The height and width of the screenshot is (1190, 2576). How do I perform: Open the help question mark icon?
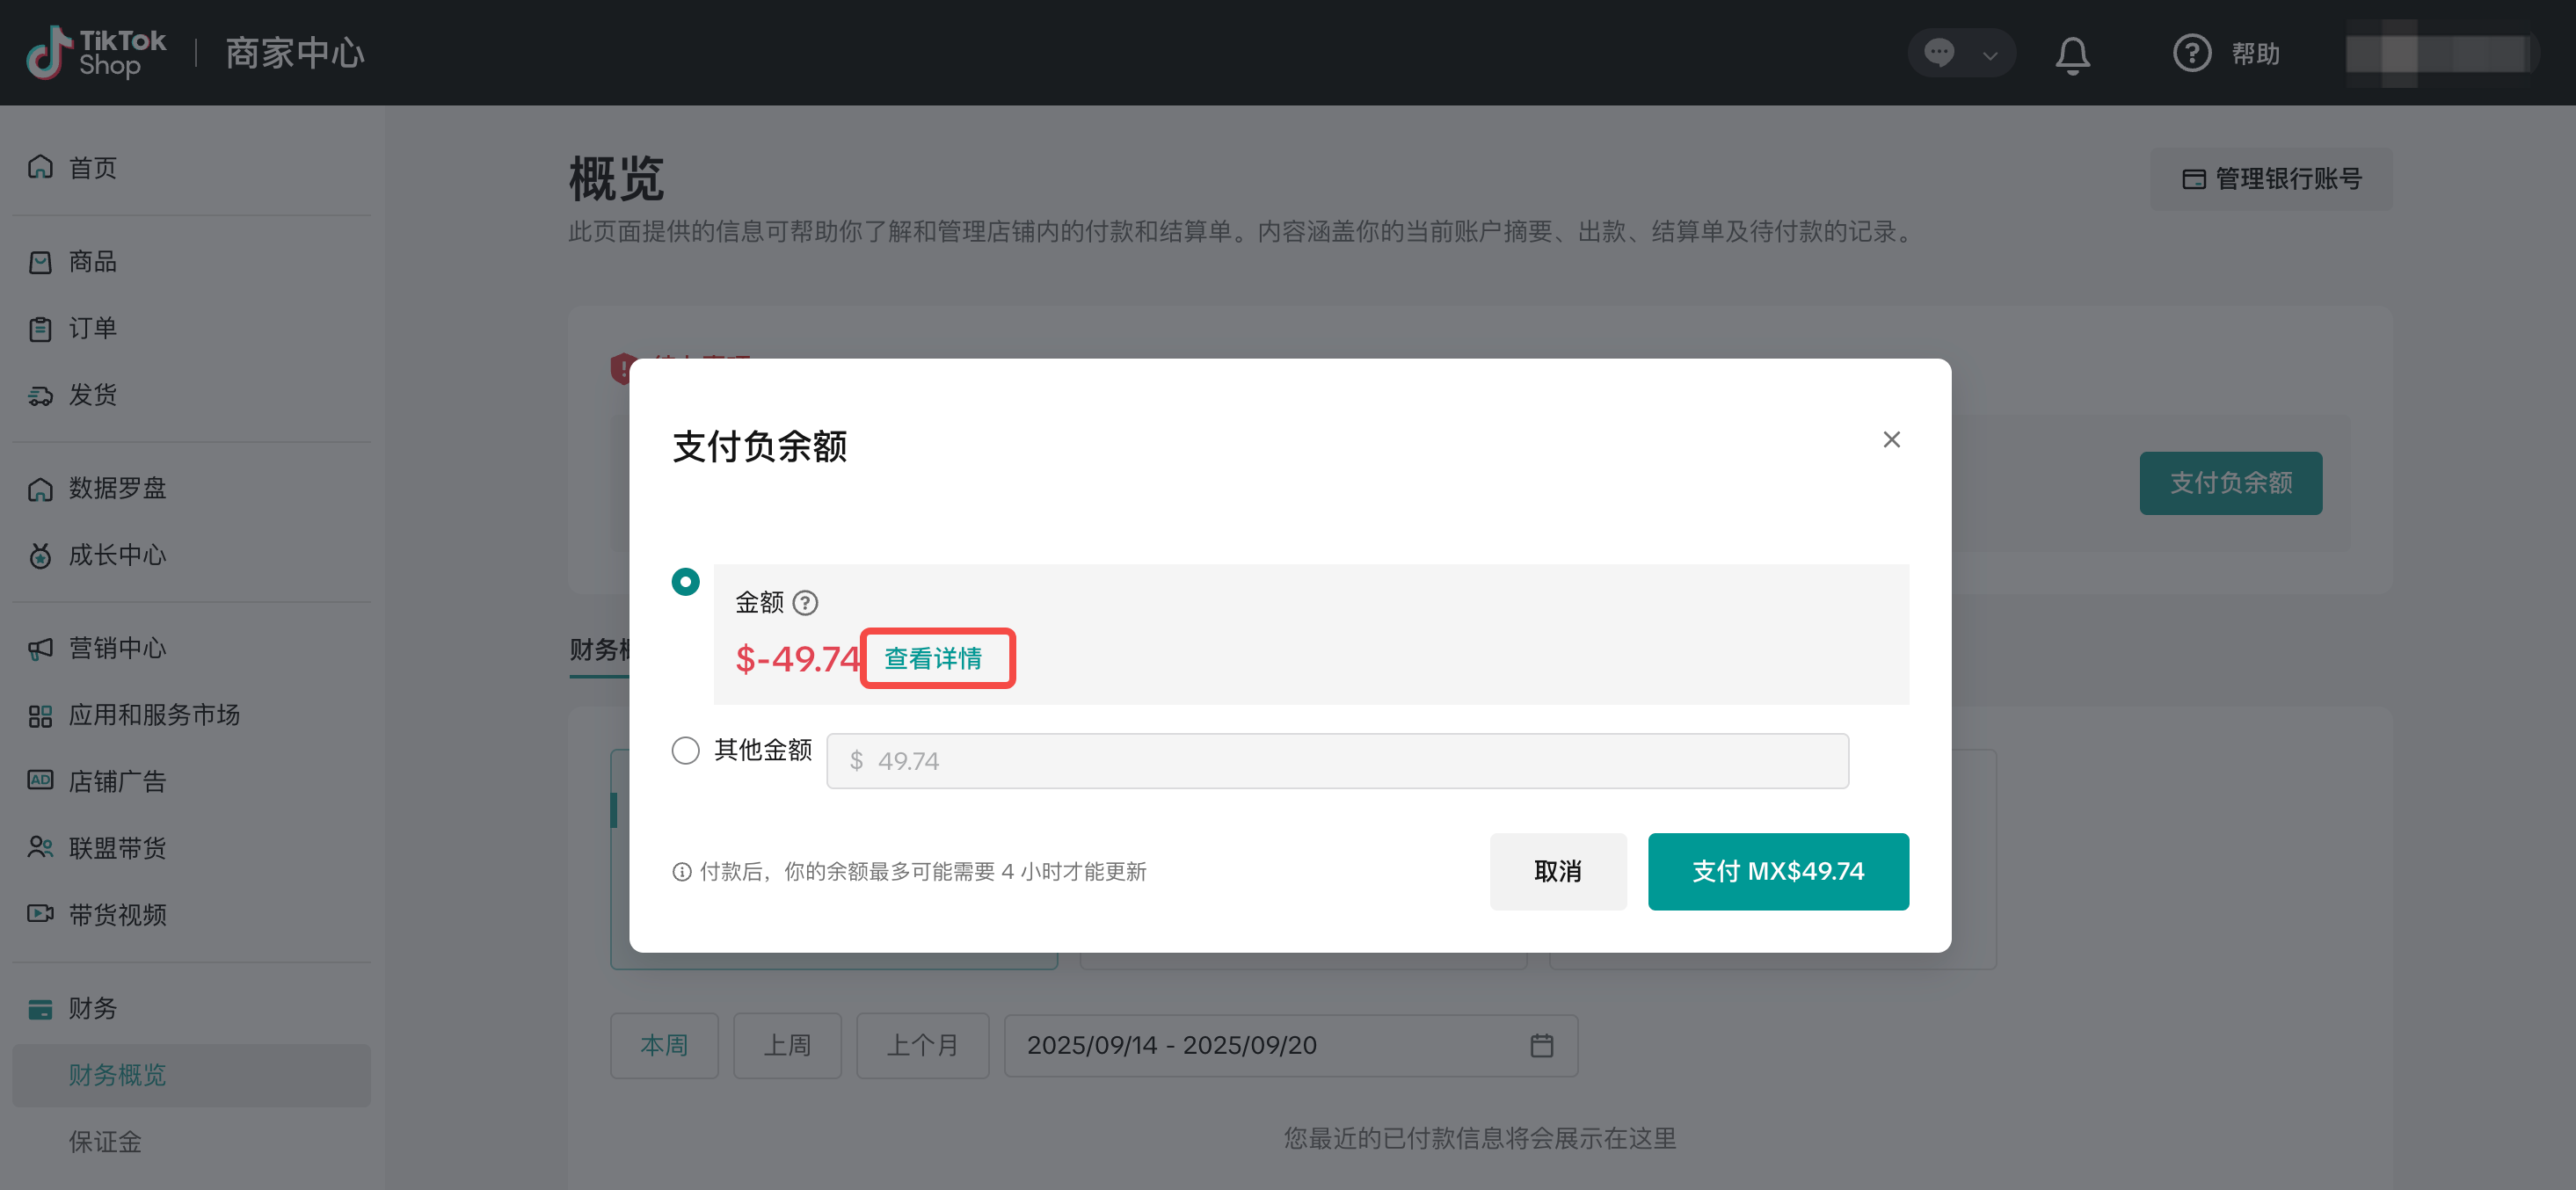click(x=2191, y=53)
